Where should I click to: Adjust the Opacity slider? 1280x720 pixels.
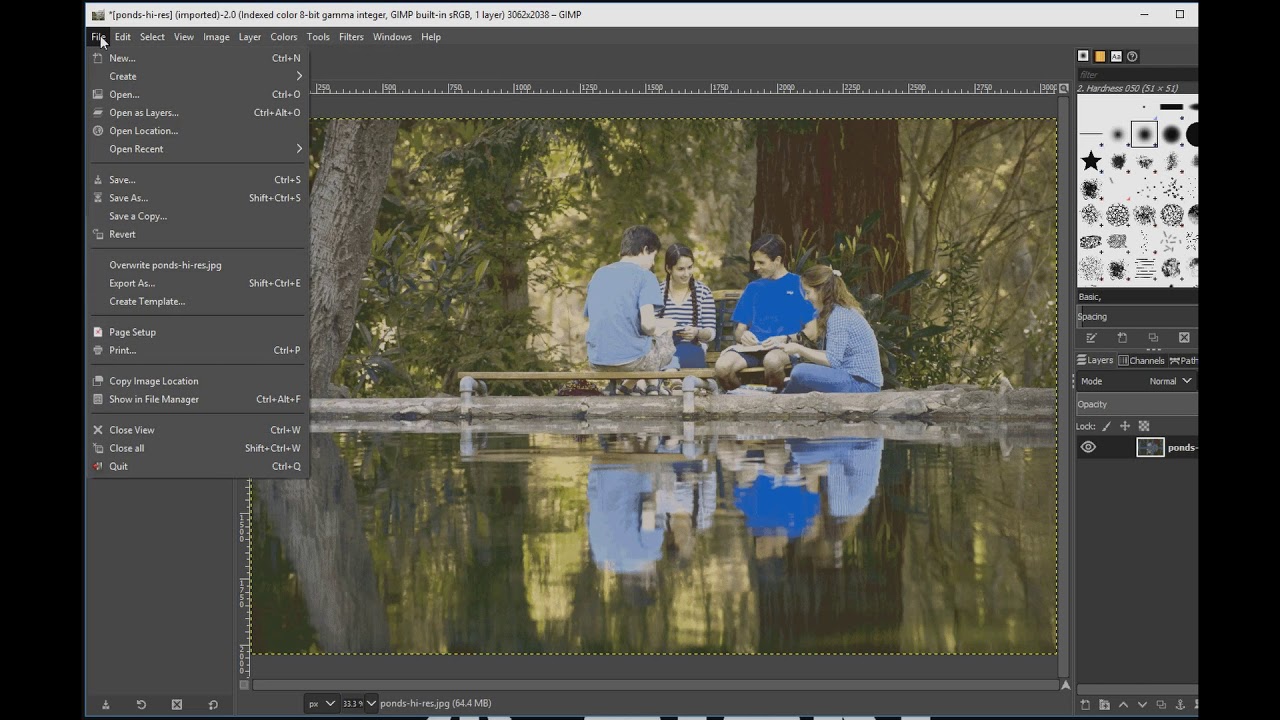pyautogui.click(x=1137, y=404)
